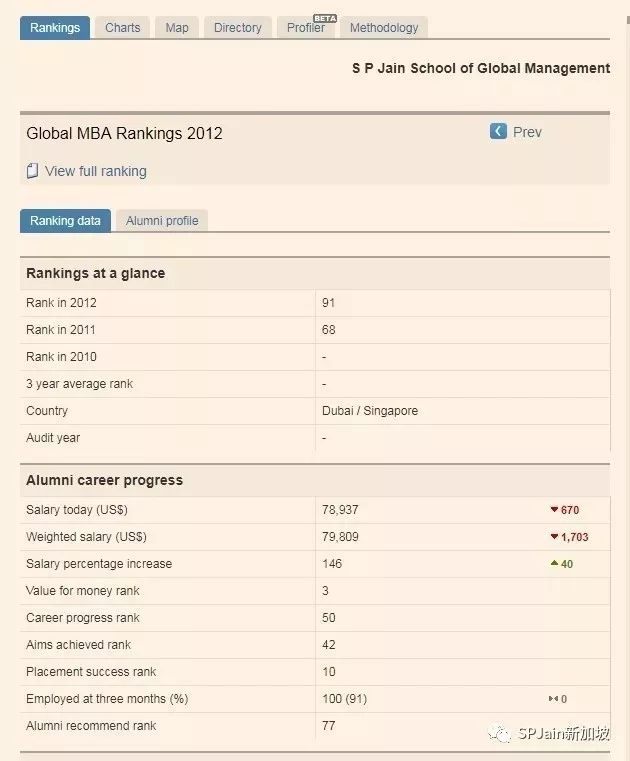Open the View full ranking link
Image resolution: width=630 pixels, height=761 pixels.
pyautogui.click(x=96, y=171)
